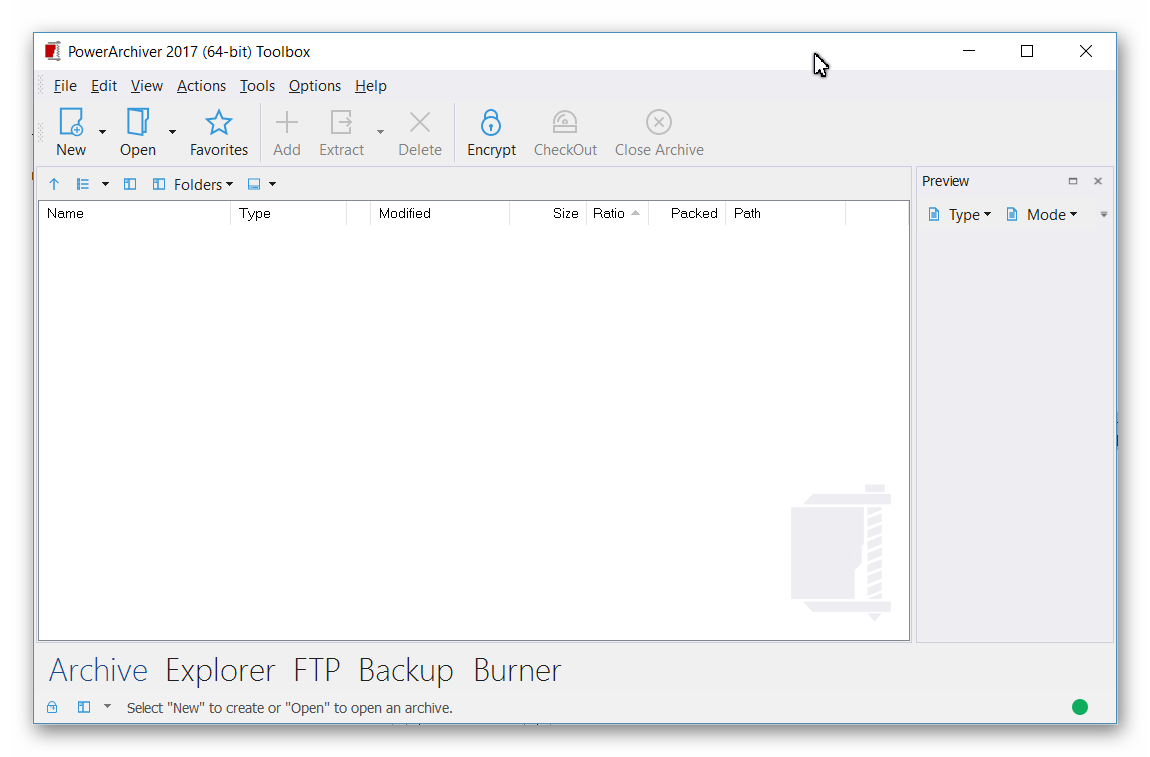
Task: Click the main toolbar drag handle
Action: tap(40, 132)
